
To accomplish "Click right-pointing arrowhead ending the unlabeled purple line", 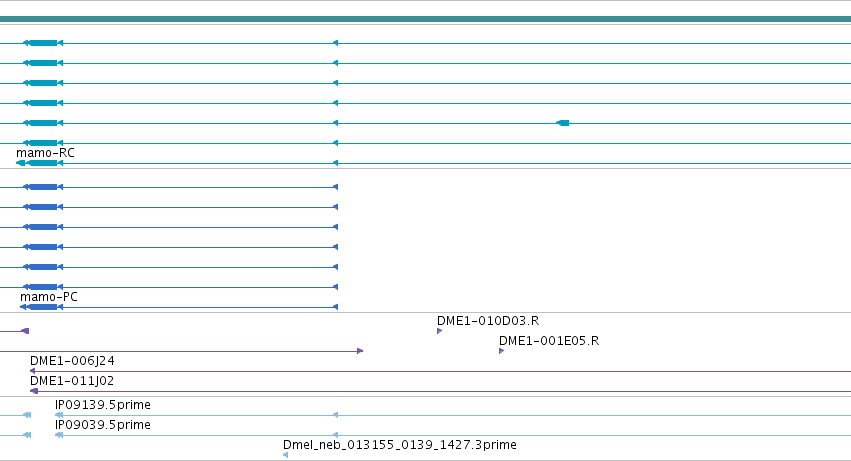I will tap(360, 351).
